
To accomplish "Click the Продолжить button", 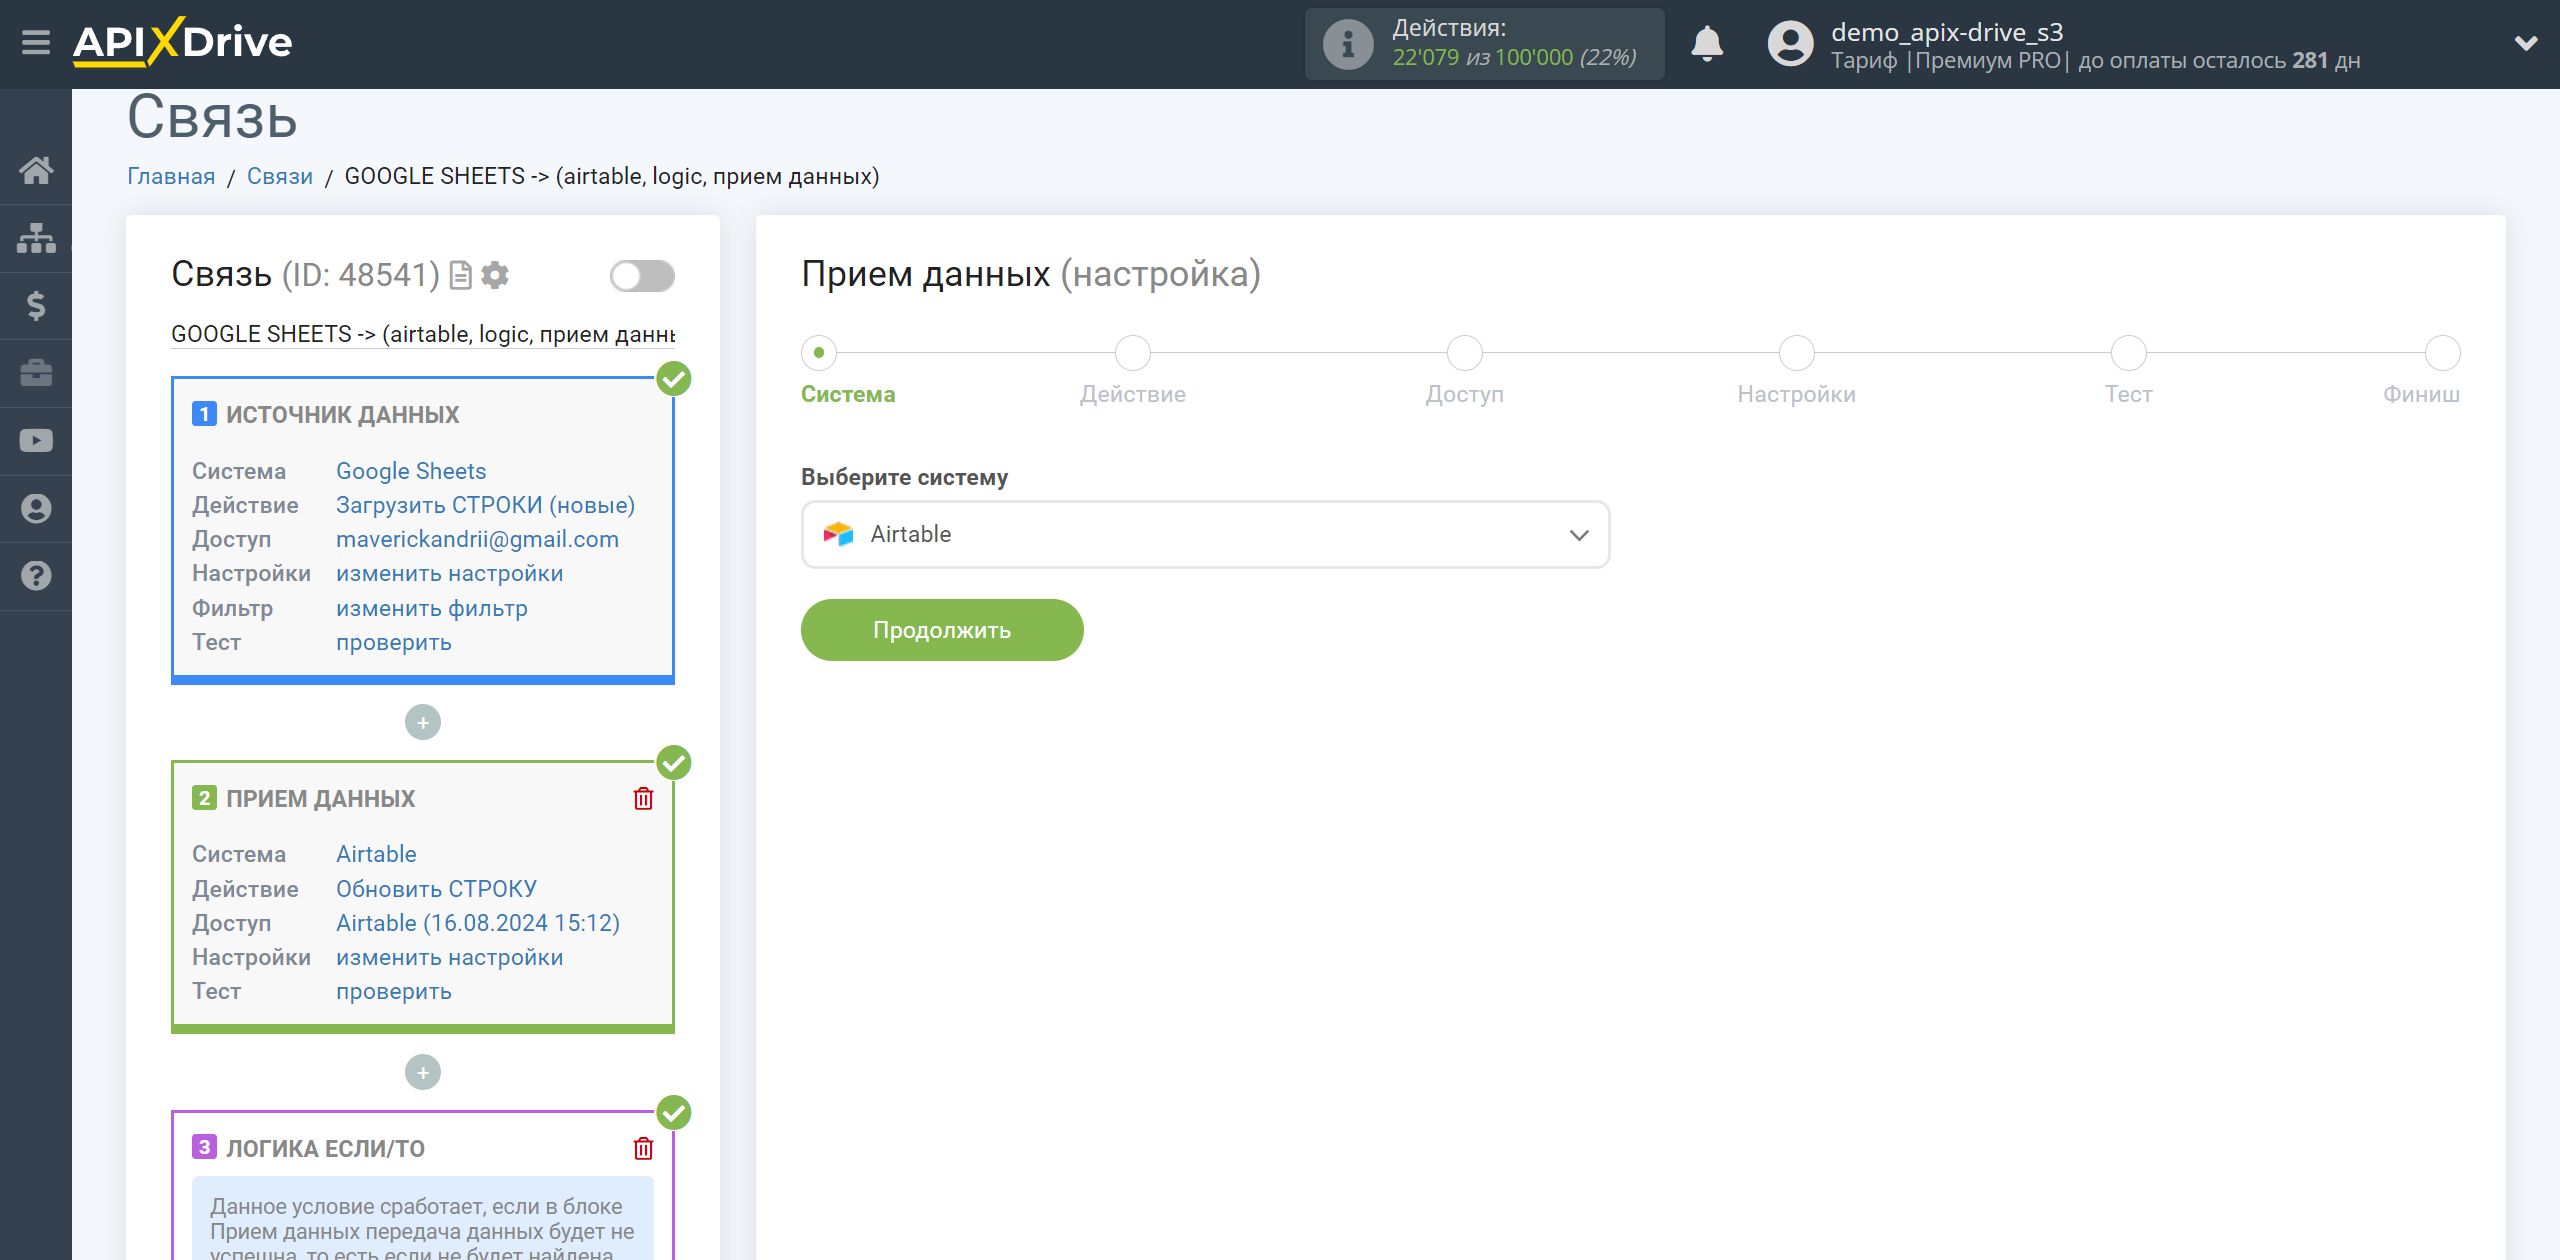I will (x=942, y=630).
